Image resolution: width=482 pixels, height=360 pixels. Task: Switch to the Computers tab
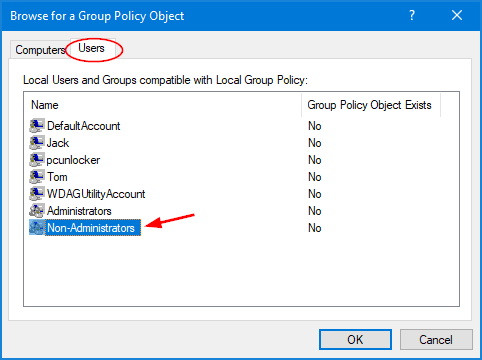click(x=40, y=50)
